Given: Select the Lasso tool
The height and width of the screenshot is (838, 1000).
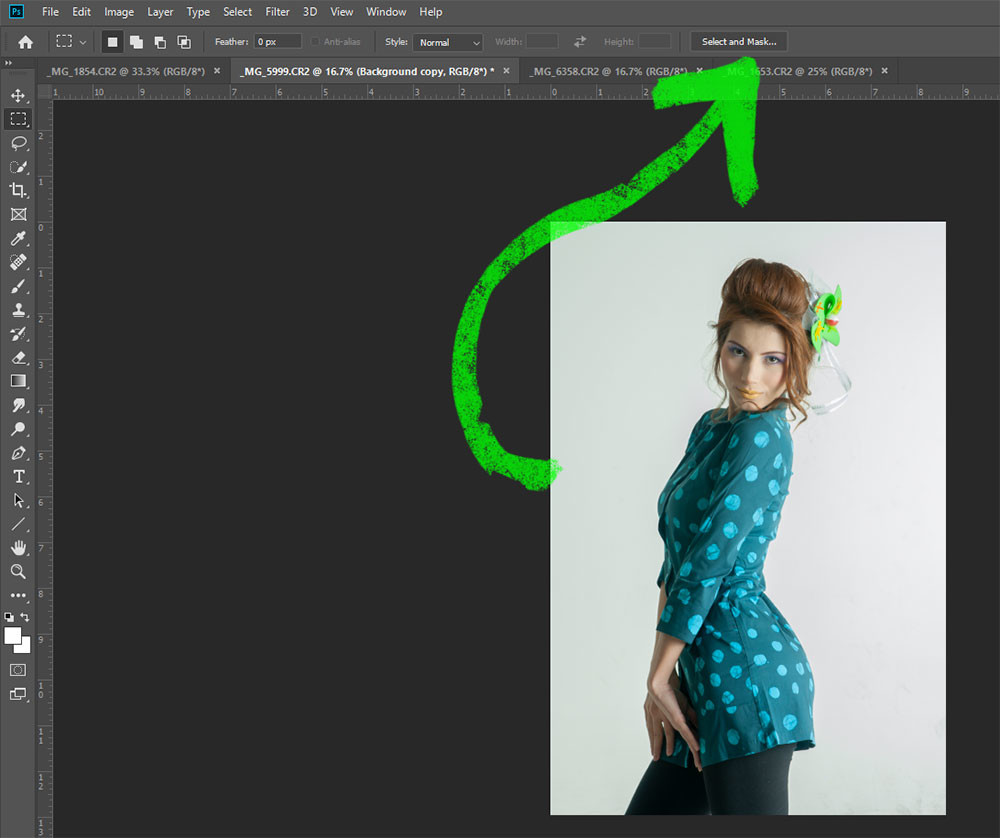Looking at the screenshot, I should (18, 143).
